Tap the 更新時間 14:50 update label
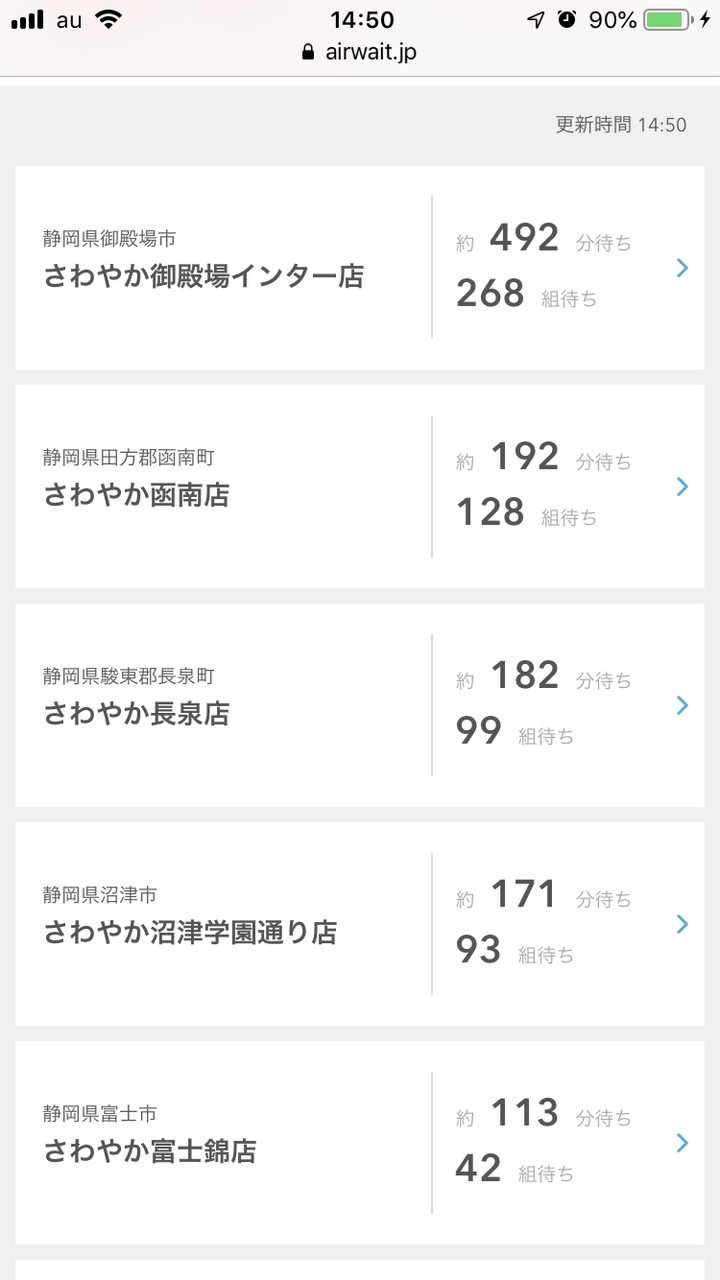Viewport: 720px width, 1280px height. point(621,125)
